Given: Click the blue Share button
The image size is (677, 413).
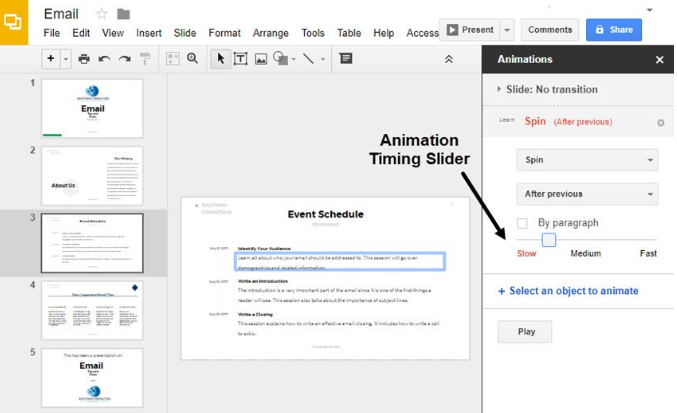Looking at the screenshot, I should click(x=614, y=30).
